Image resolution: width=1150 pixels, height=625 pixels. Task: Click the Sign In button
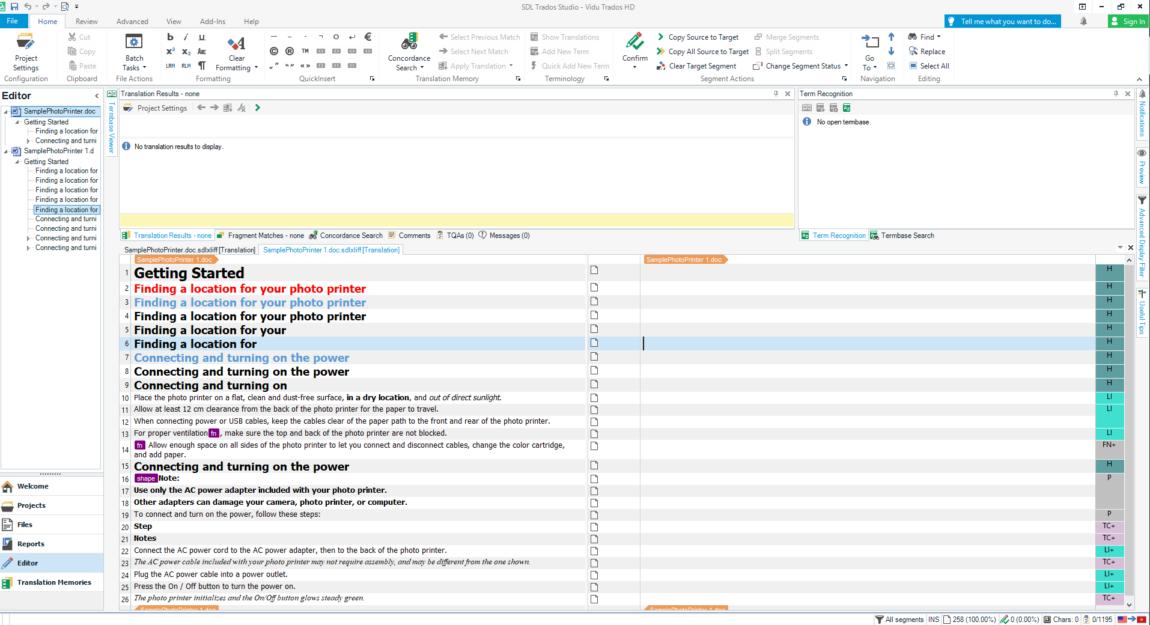point(1127,21)
